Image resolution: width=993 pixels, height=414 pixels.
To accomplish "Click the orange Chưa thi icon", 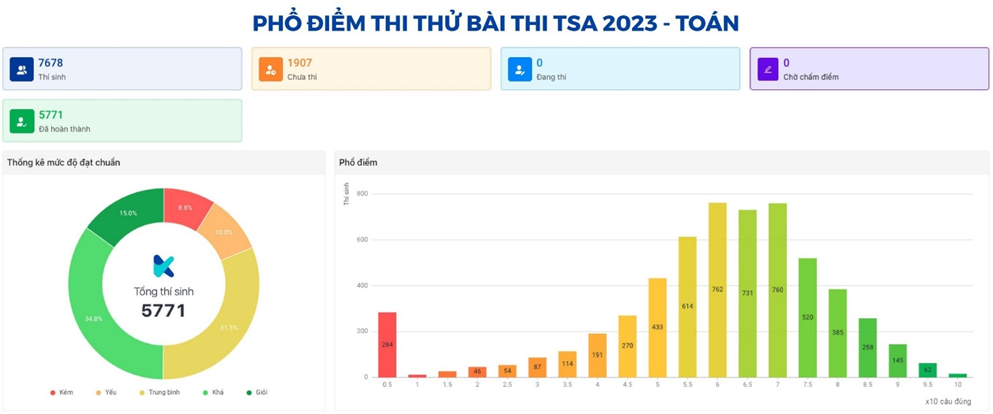I will tap(271, 69).
